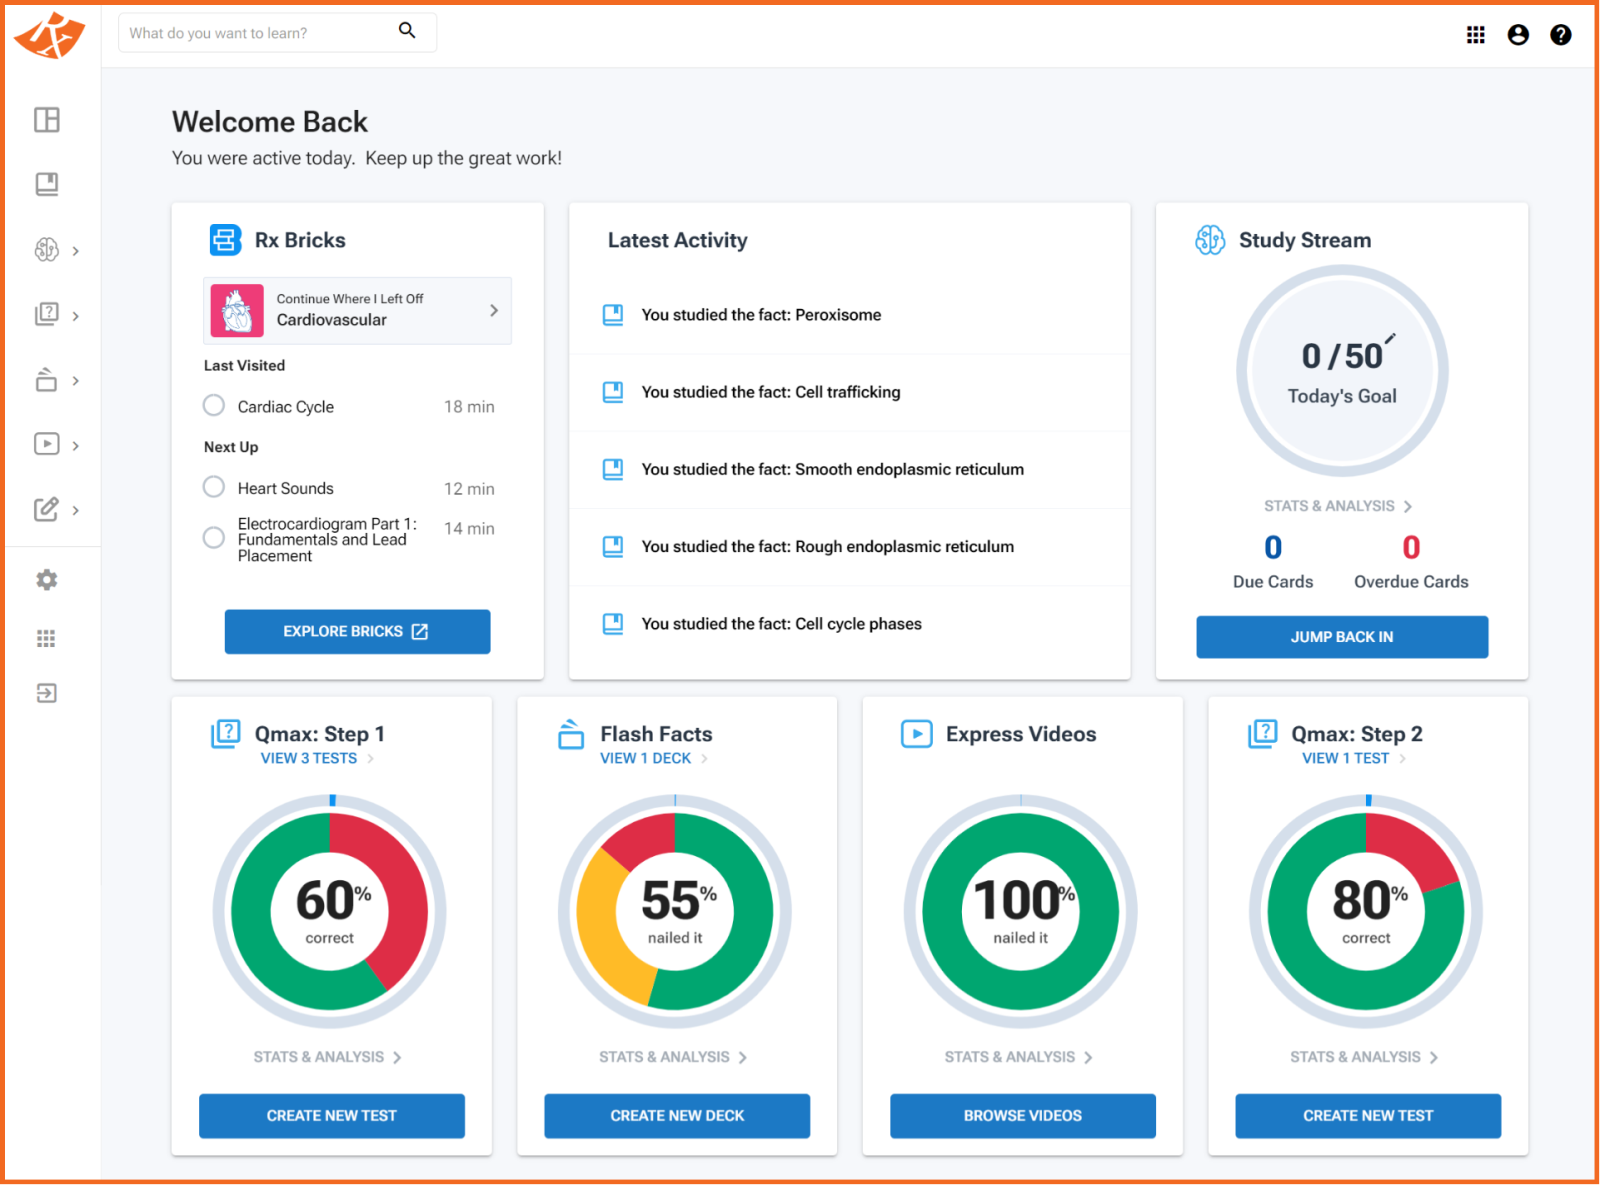The height and width of the screenshot is (1185, 1600).
Task: Click the search magnifier icon
Action: (x=407, y=31)
